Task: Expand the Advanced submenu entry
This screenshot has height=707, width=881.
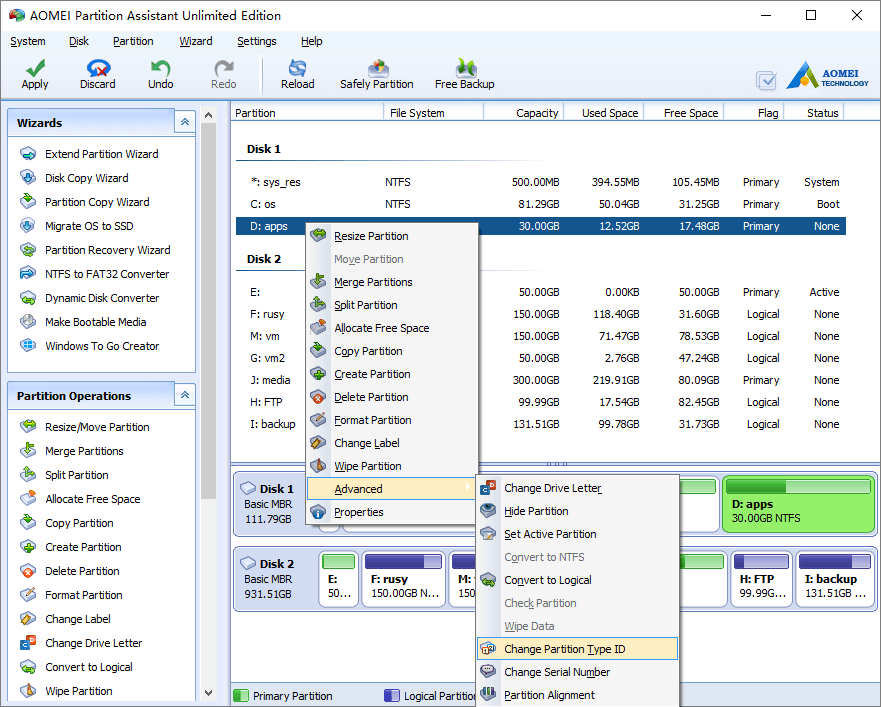Action: (x=392, y=489)
